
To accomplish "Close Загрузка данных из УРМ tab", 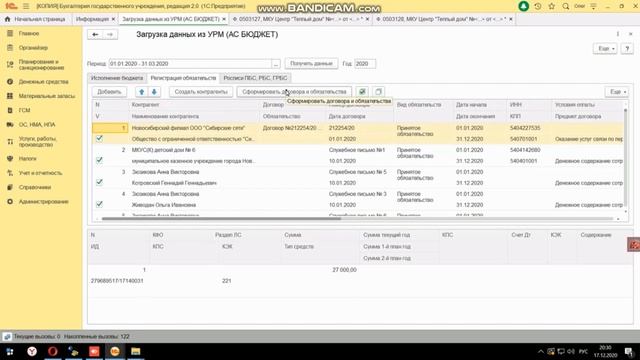I will tap(224, 19).
